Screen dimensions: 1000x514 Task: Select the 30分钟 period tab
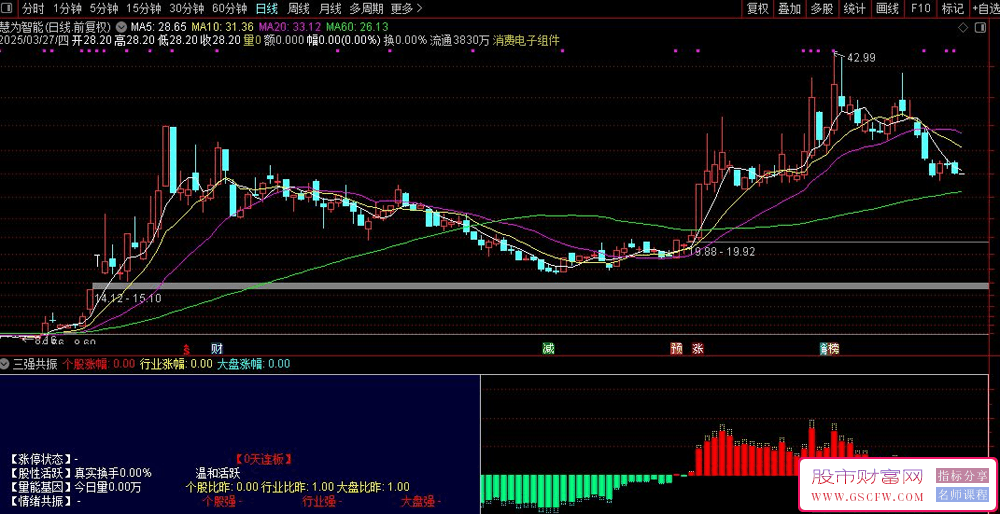click(x=187, y=9)
